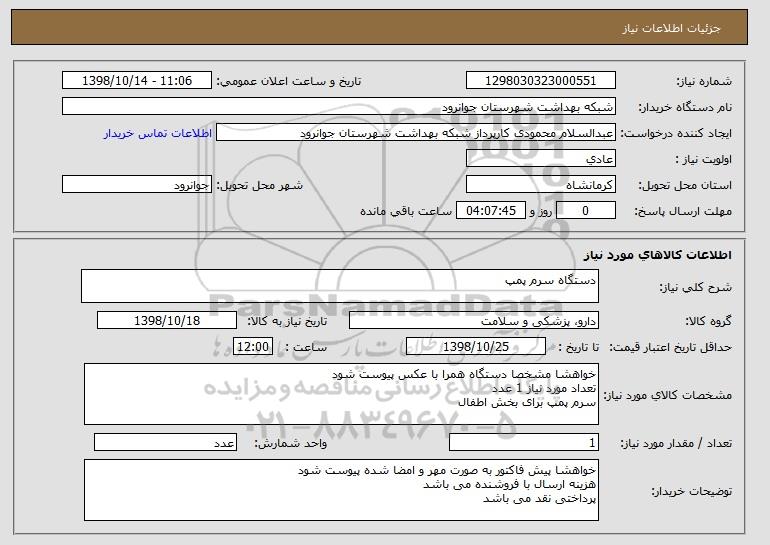Screen dimensions: 770x545
Task: Click label استان محل تحویل
Action: (x=685, y=185)
